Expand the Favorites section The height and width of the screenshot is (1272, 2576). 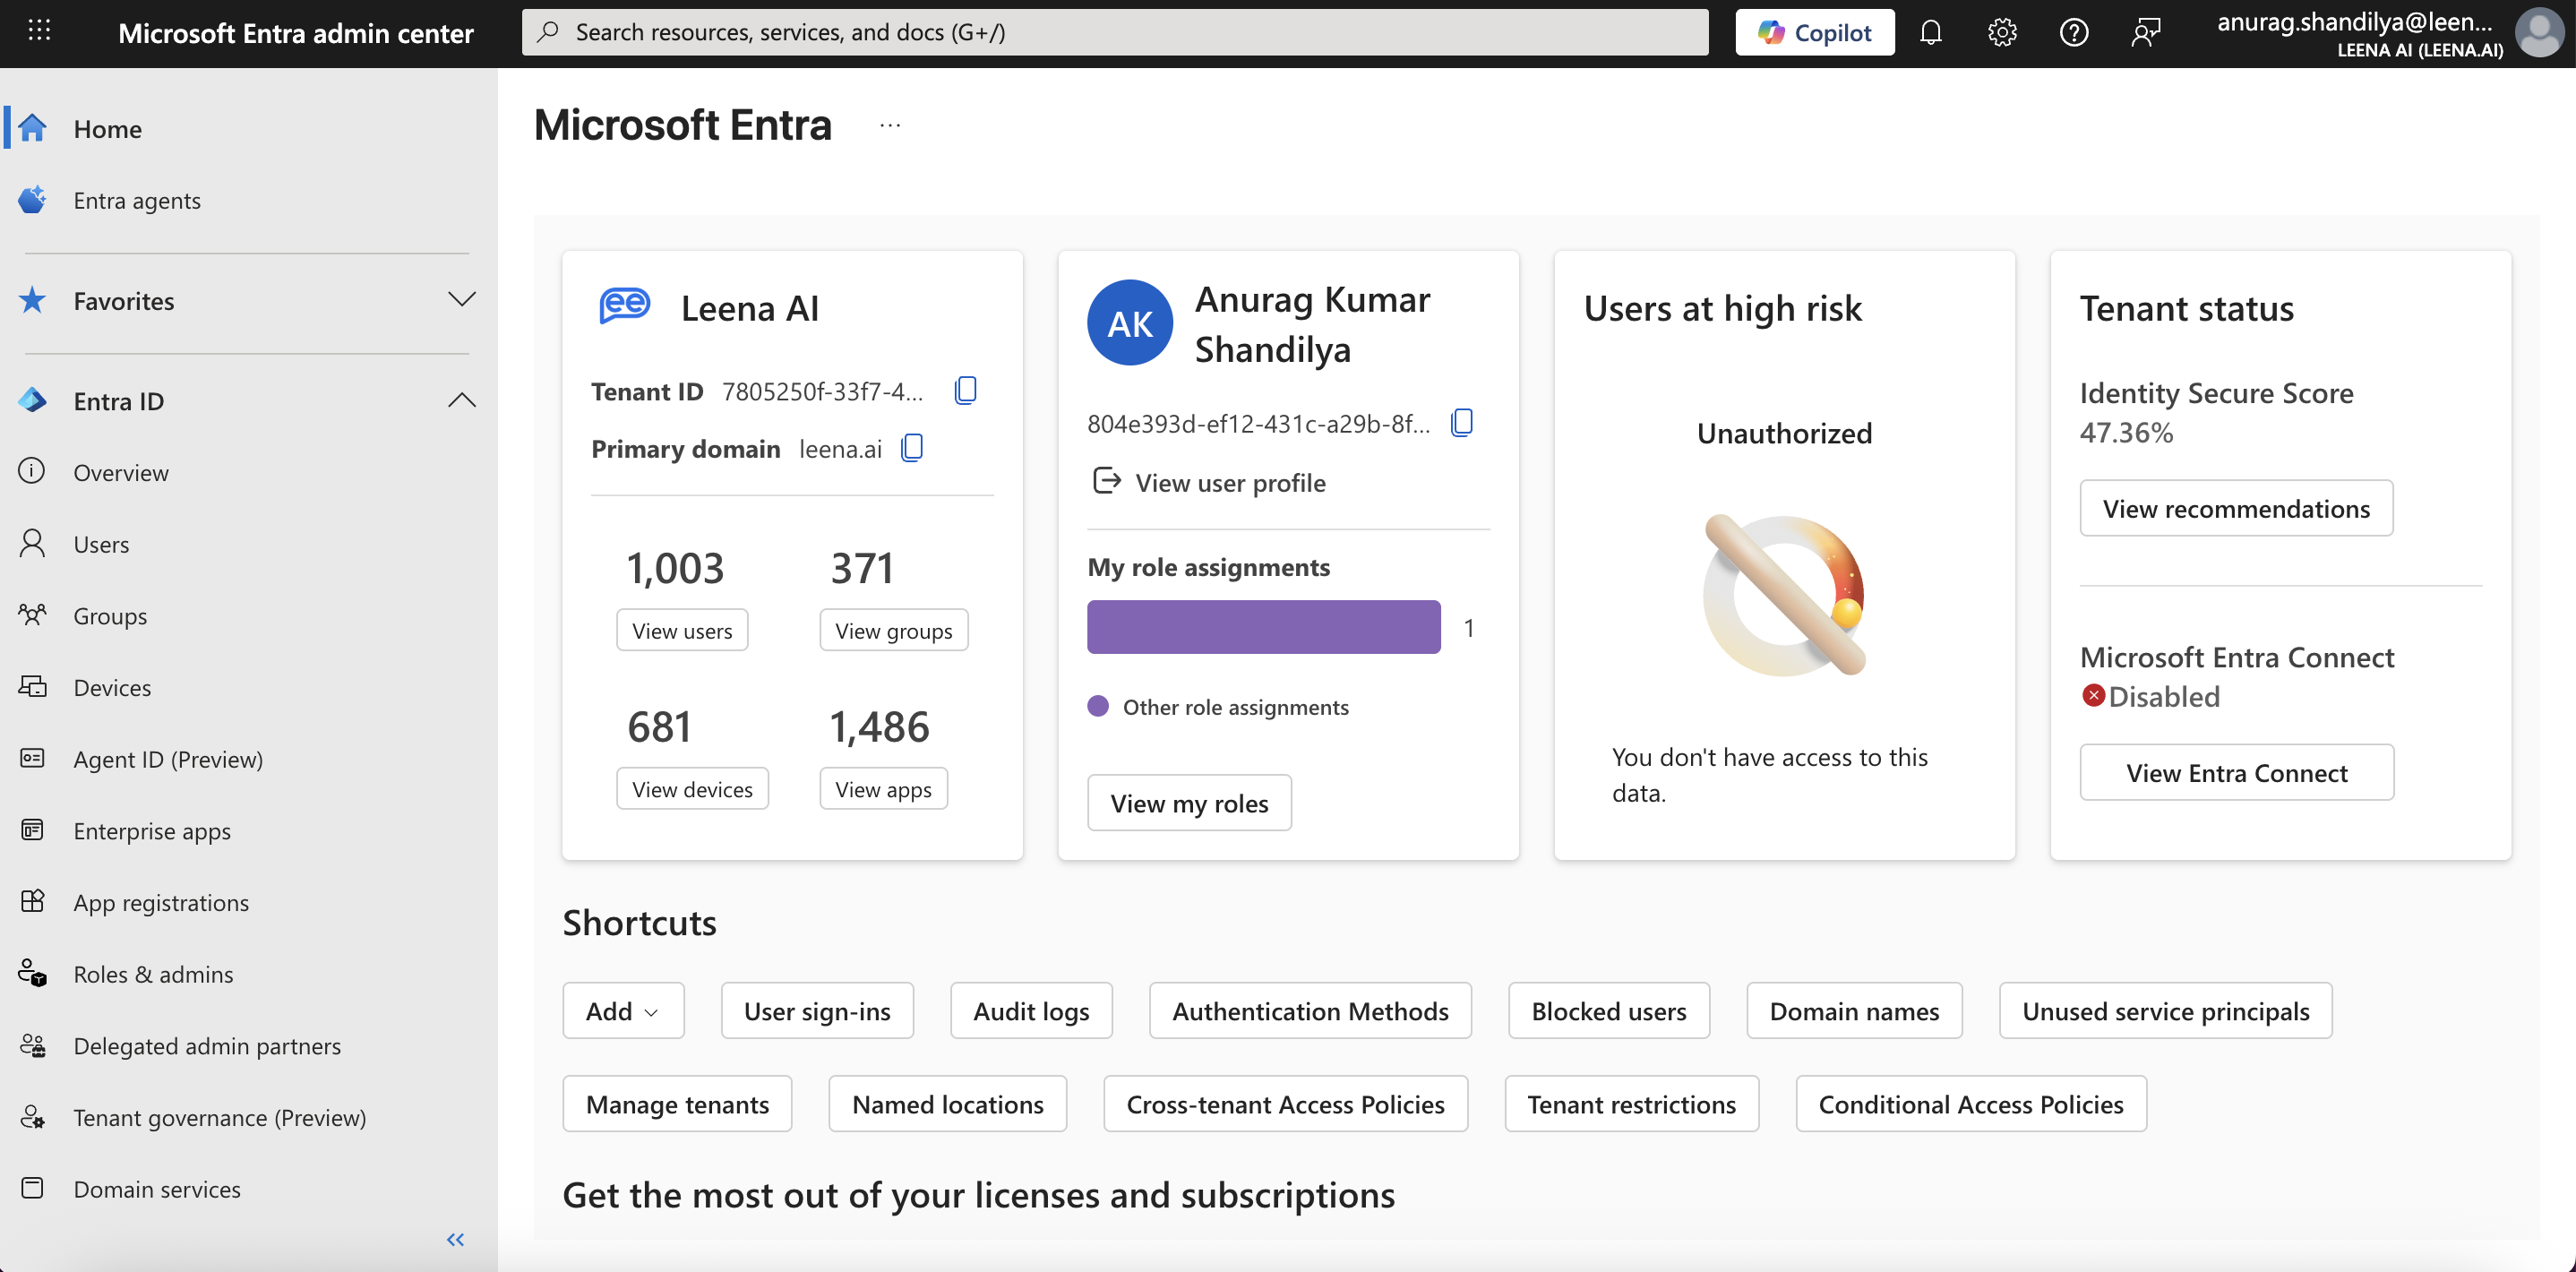pos(461,300)
